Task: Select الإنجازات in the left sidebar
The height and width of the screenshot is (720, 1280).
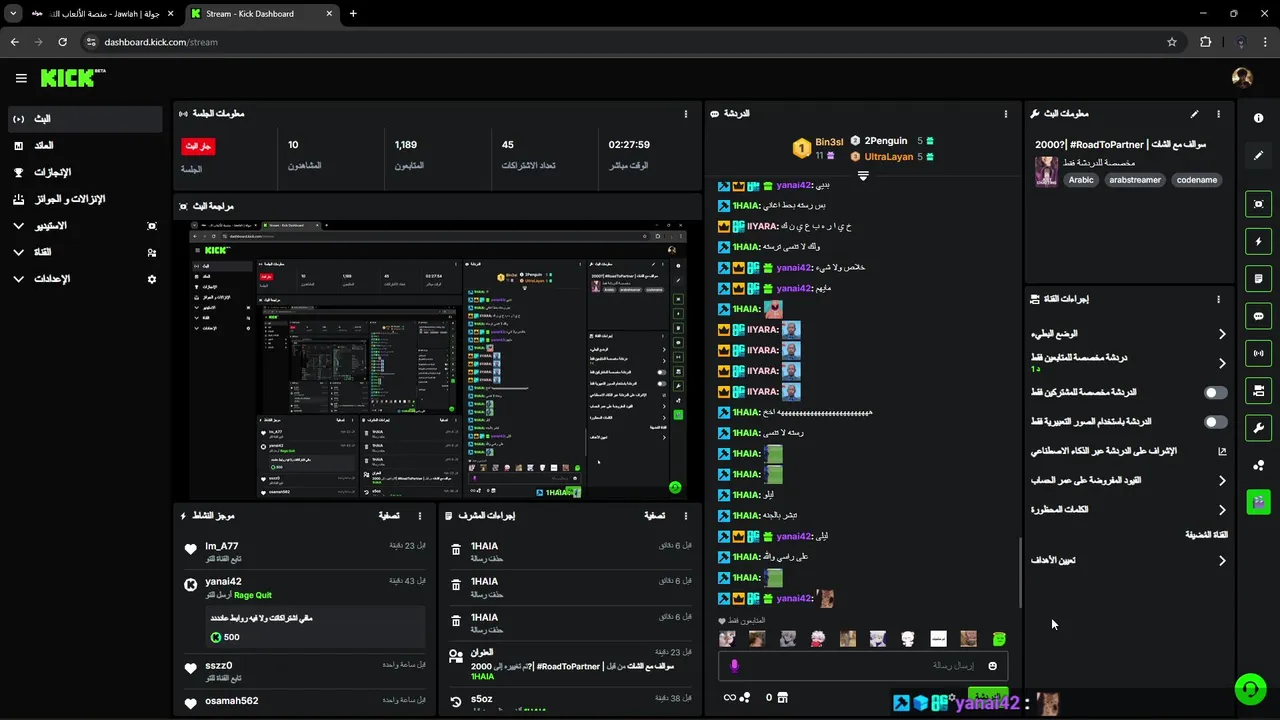Action: (x=85, y=172)
